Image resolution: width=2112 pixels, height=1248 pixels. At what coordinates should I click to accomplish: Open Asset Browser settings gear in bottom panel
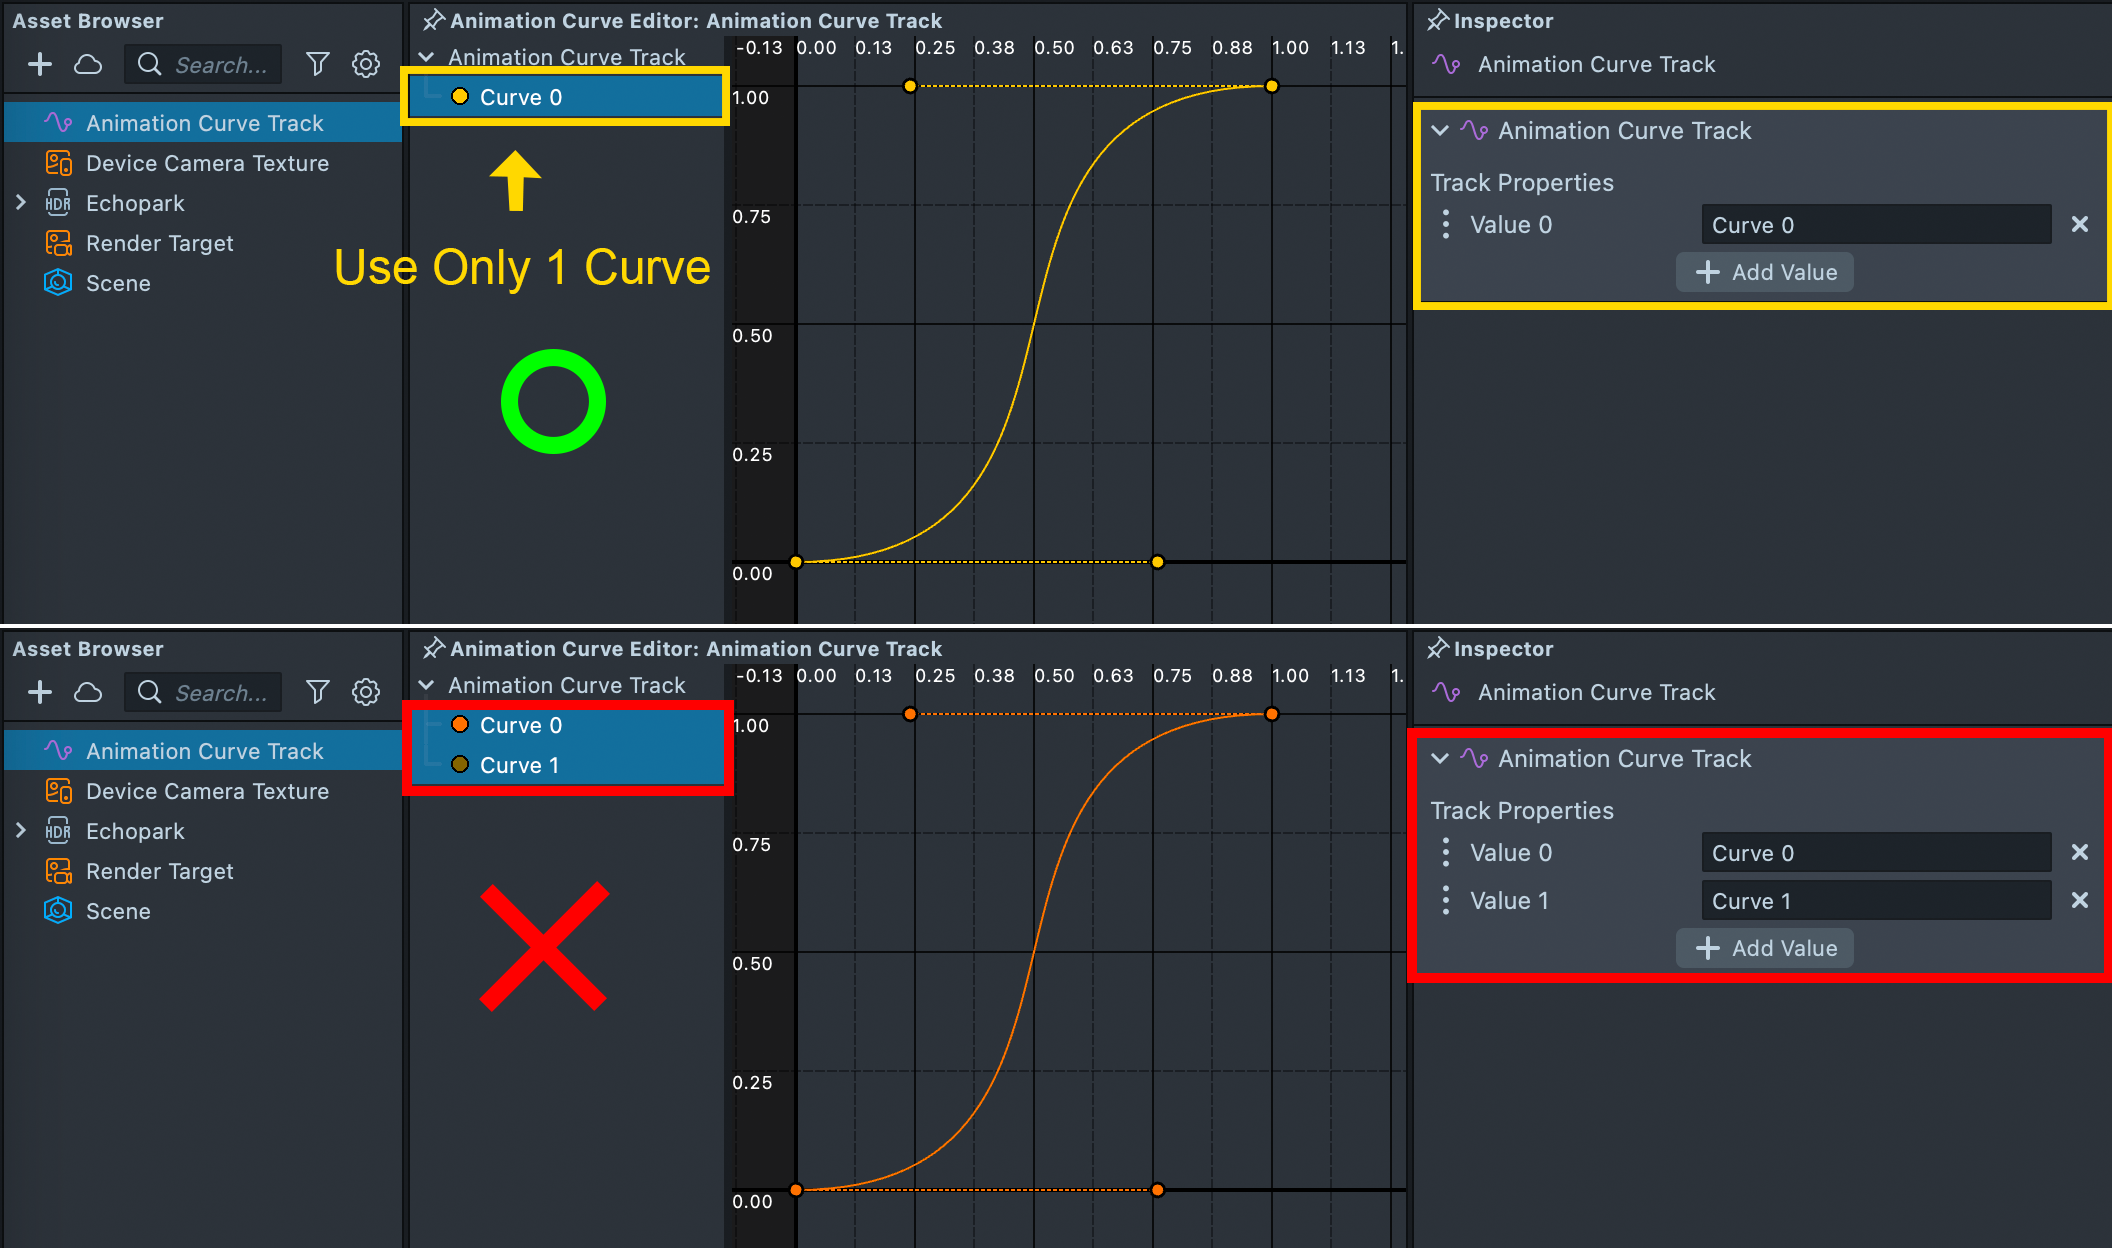point(366,692)
